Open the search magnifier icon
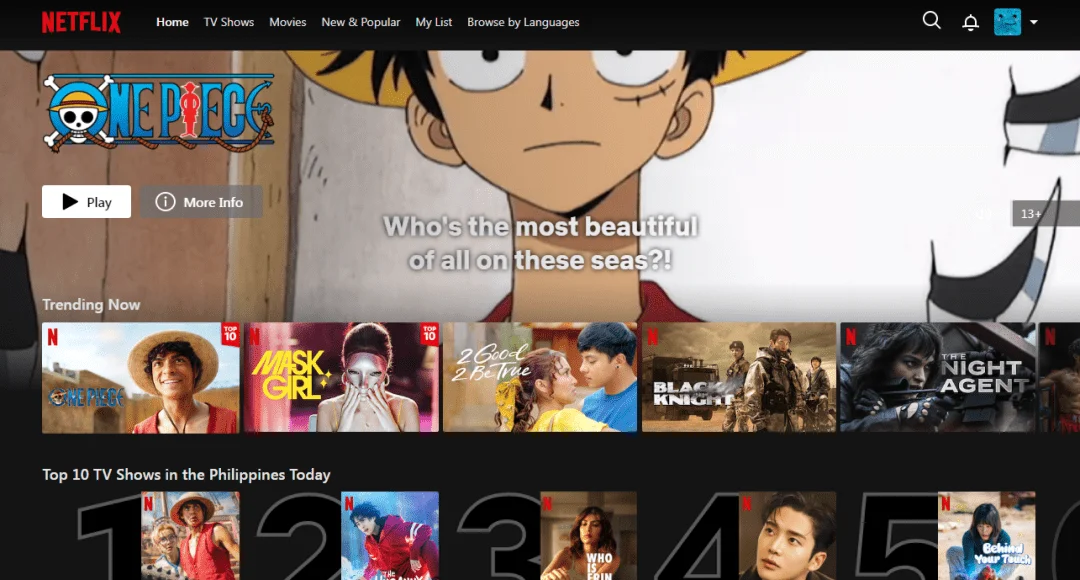Image resolution: width=1080 pixels, height=580 pixels. pos(931,21)
